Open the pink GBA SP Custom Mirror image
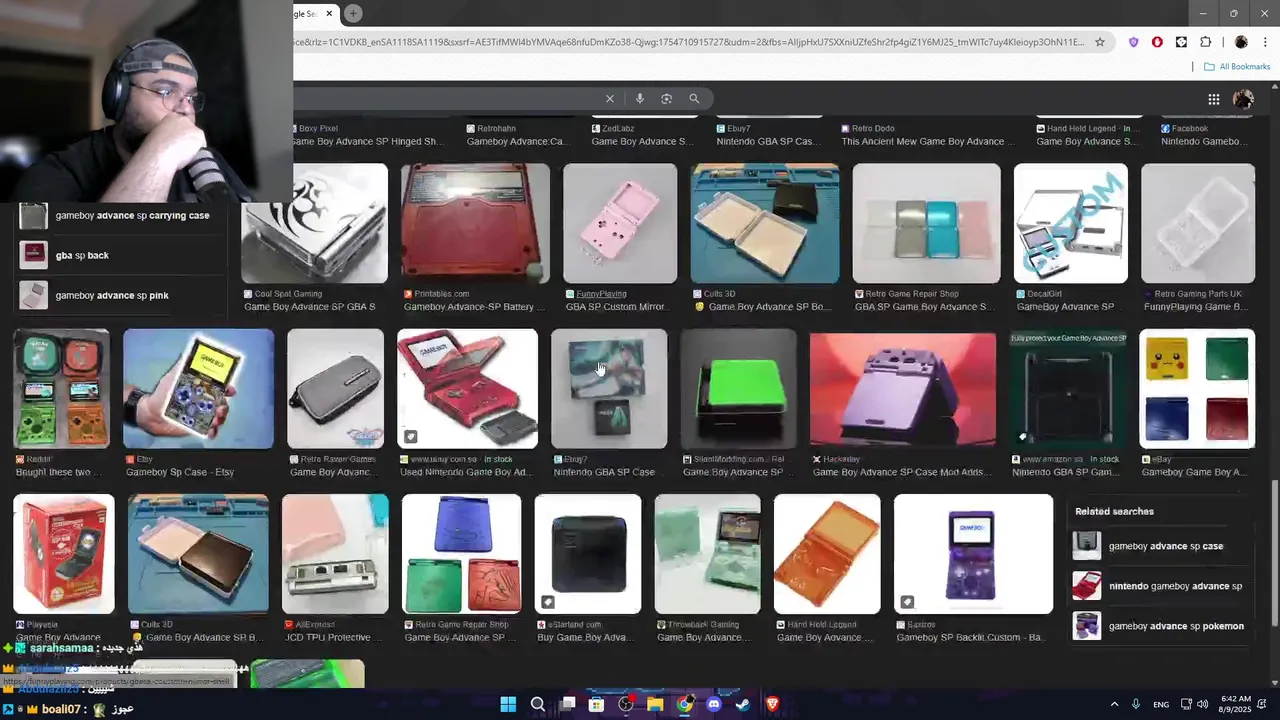 click(620, 224)
